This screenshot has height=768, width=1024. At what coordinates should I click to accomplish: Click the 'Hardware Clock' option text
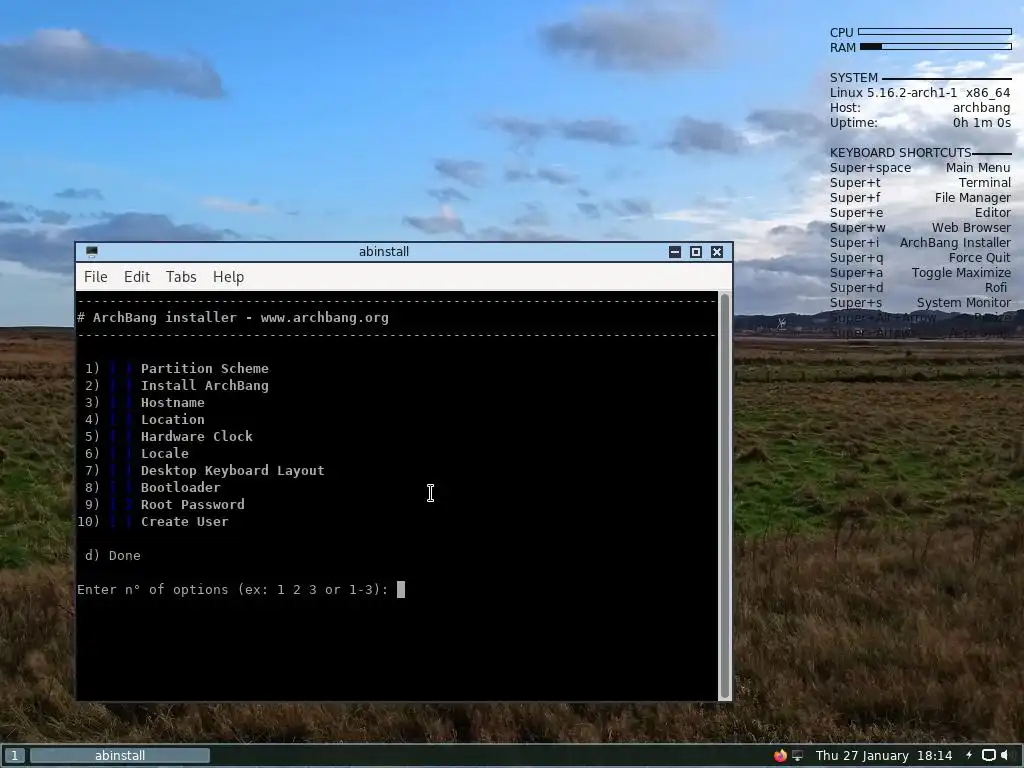[197, 436]
